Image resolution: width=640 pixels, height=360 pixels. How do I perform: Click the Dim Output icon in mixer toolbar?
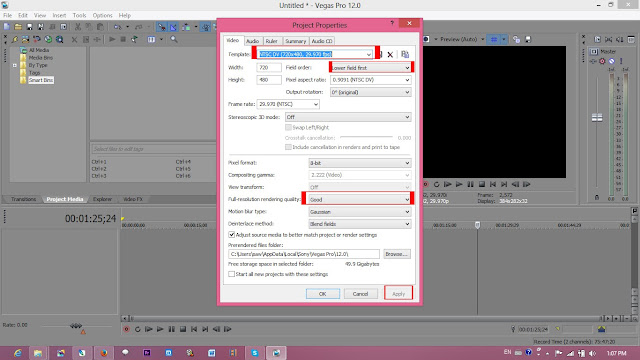click(620, 40)
